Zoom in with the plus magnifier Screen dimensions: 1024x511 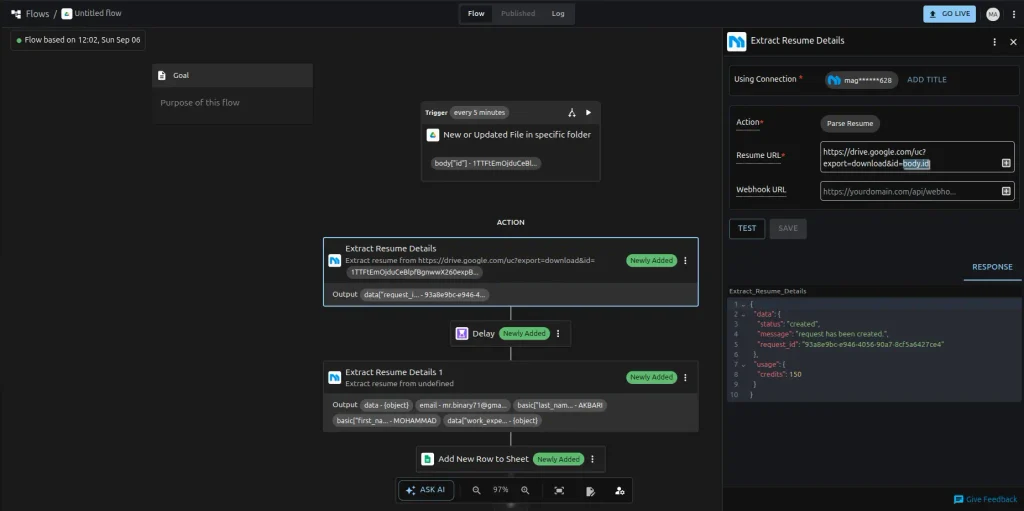525,490
